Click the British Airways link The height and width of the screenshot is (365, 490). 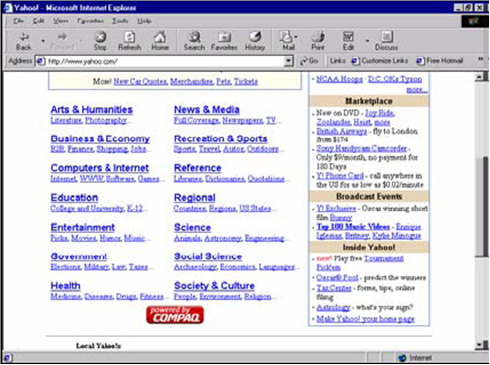[x=342, y=131]
